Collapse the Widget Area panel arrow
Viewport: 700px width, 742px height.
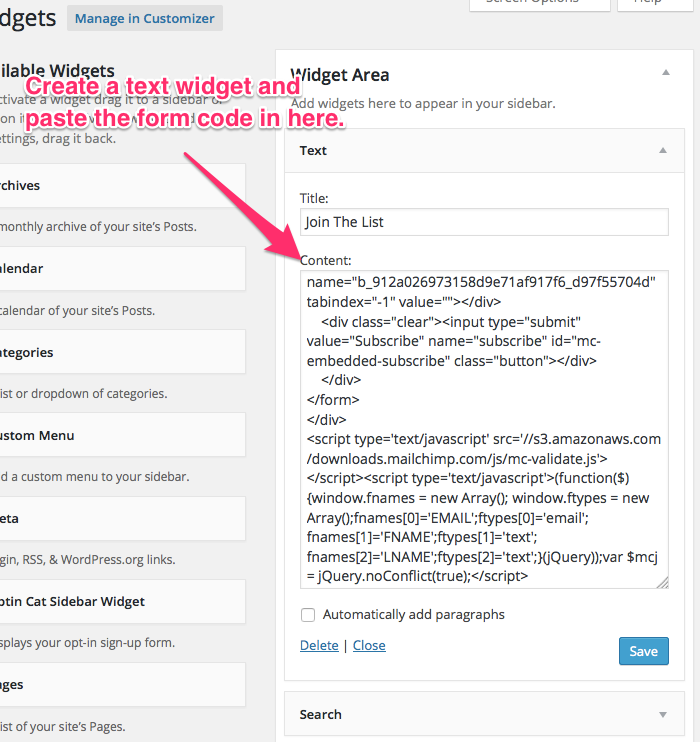665,73
